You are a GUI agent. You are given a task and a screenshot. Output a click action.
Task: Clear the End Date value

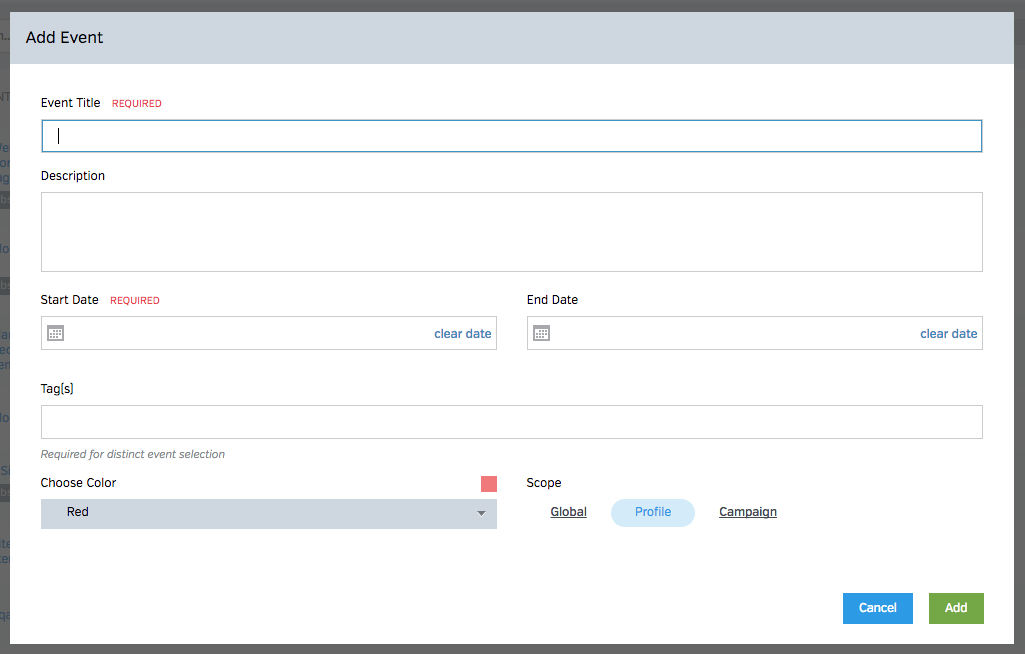tap(948, 334)
